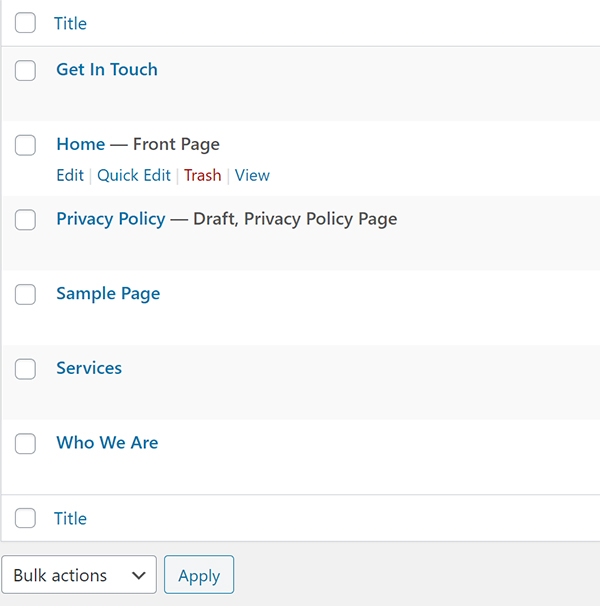Open Quick Edit for the Home page

134,175
